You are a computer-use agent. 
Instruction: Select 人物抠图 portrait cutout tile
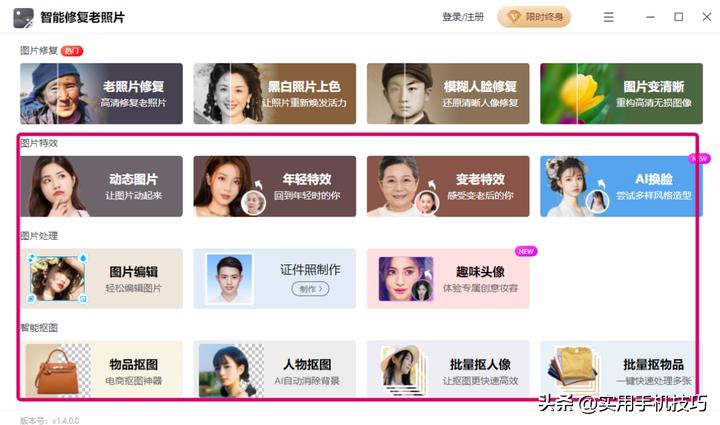[x=275, y=369]
